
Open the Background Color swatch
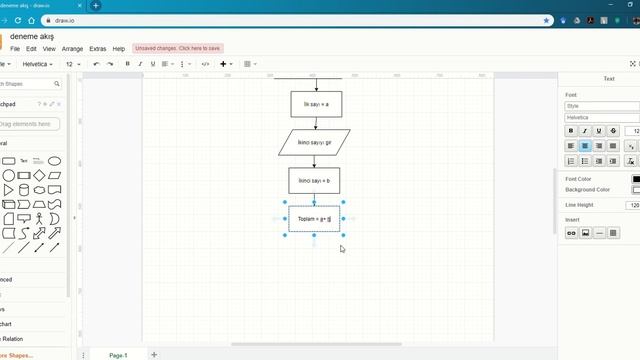(x=636, y=190)
